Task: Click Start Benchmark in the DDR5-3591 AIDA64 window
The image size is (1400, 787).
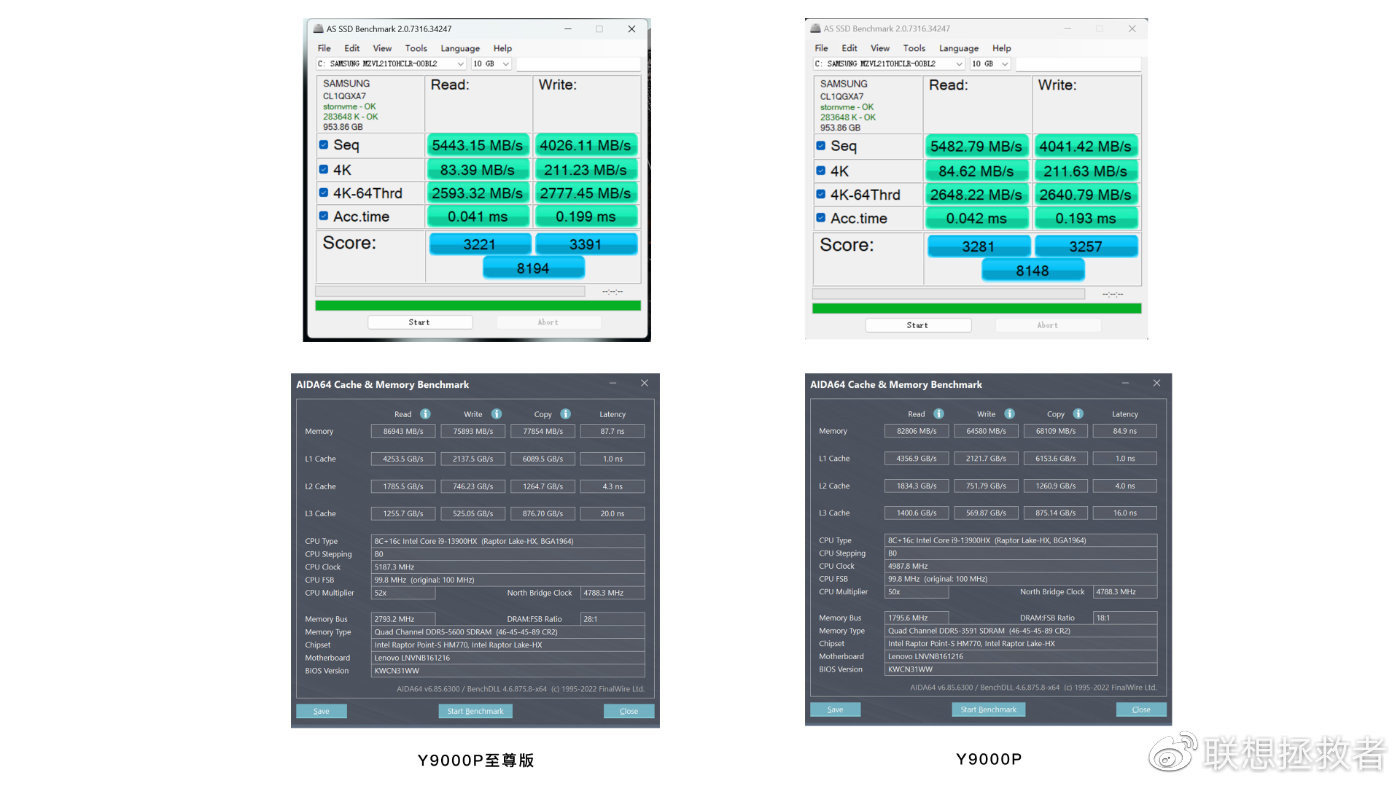Action: [x=988, y=709]
